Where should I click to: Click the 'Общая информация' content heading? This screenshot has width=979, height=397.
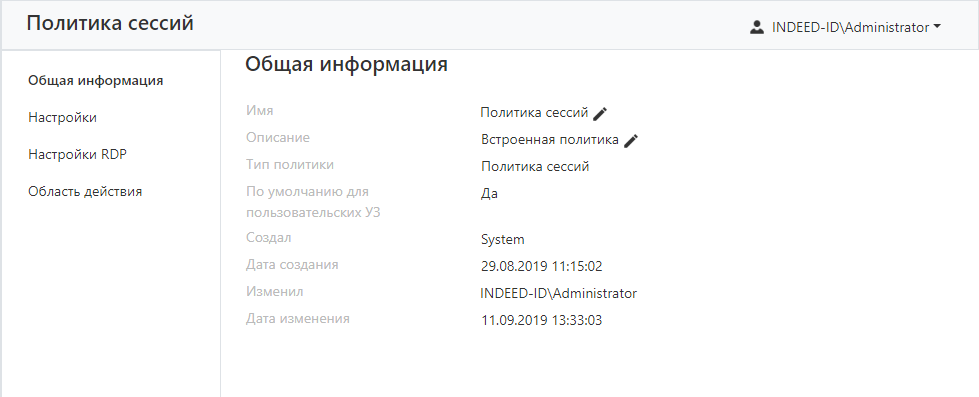point(346,64)
